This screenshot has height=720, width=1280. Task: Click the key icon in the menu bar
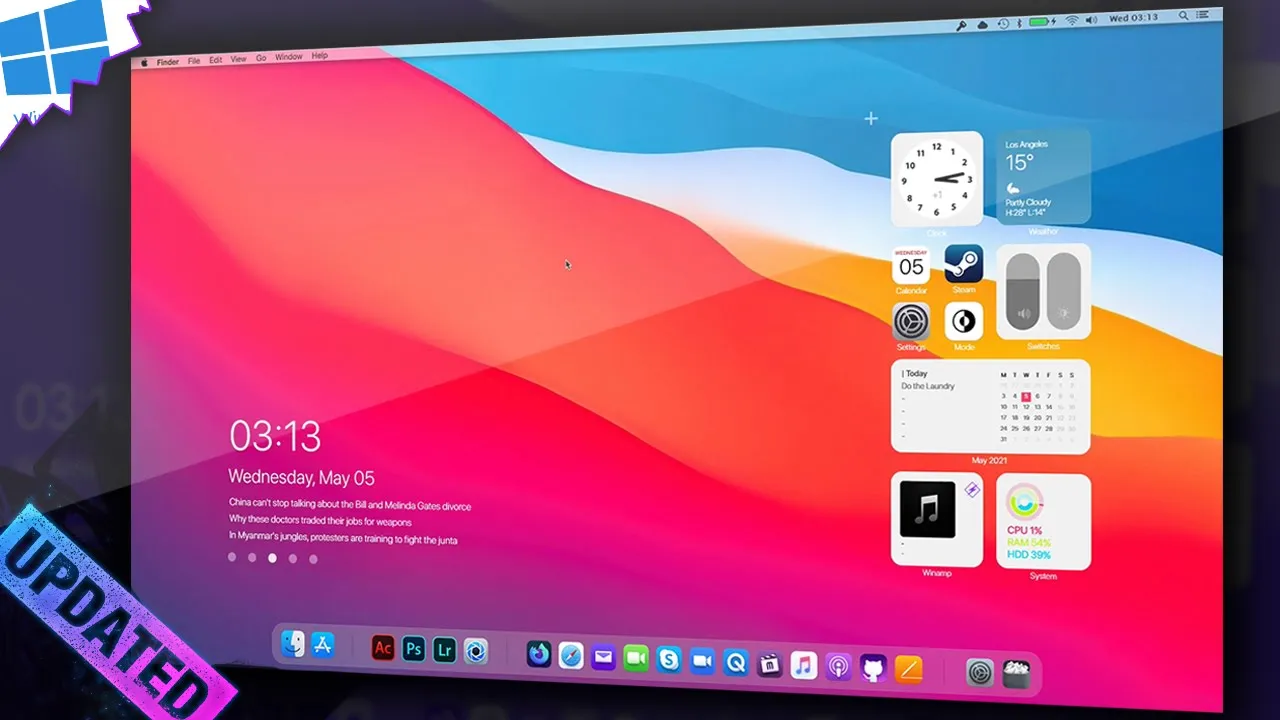961,25
